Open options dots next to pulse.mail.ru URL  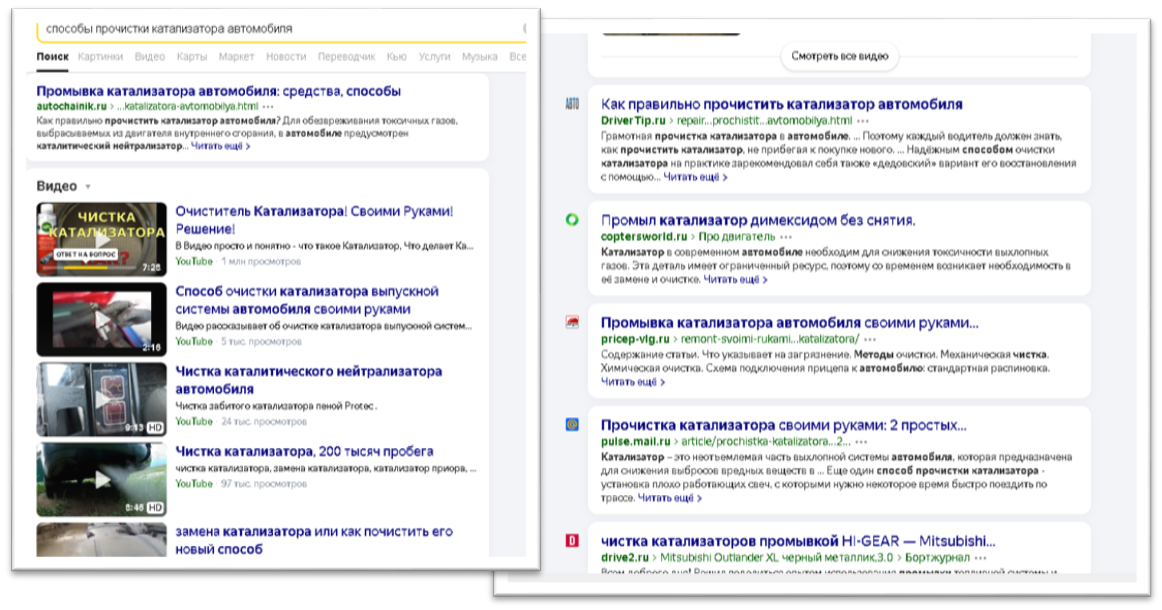861,442
